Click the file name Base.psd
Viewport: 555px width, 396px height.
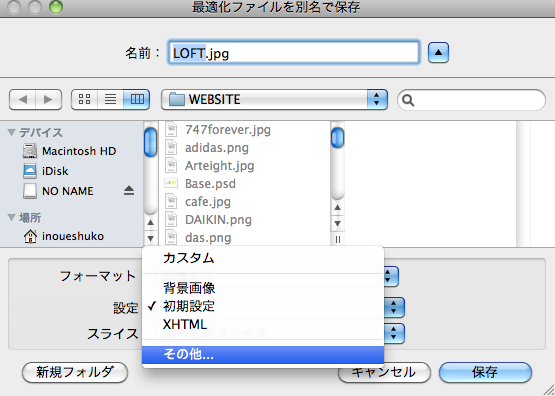click(x=210, y=183)
